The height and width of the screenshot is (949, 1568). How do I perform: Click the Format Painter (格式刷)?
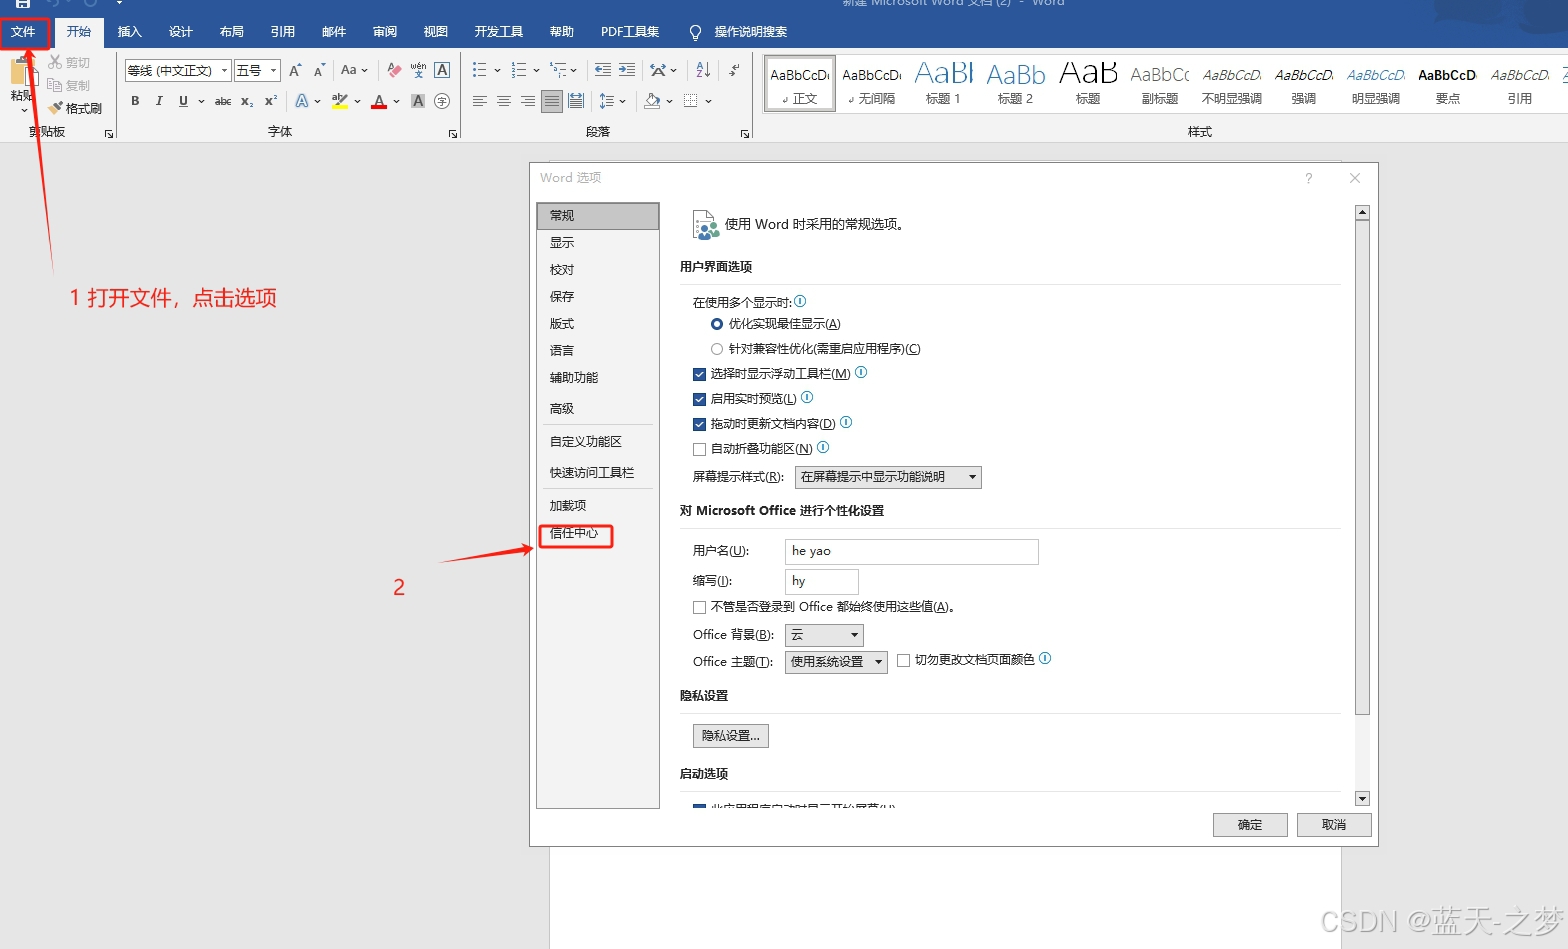76,108
